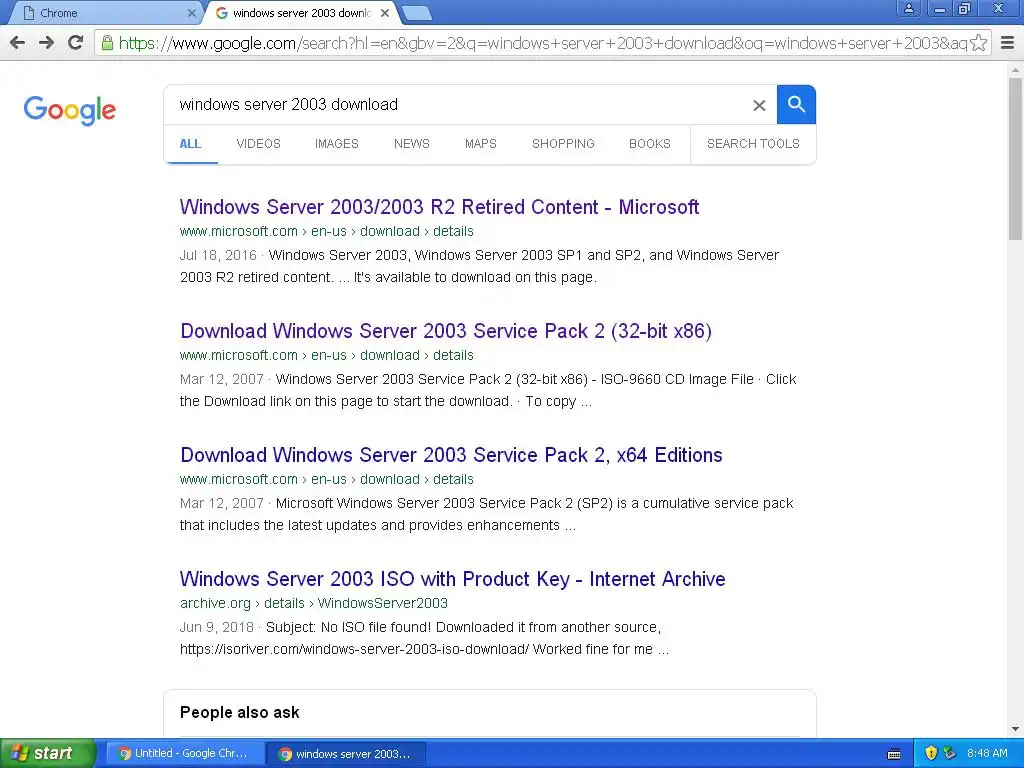This screenshot has height=768, width=1024.
Task: Click the 8:48 AM taskbar clock
Action: point(987,753)
